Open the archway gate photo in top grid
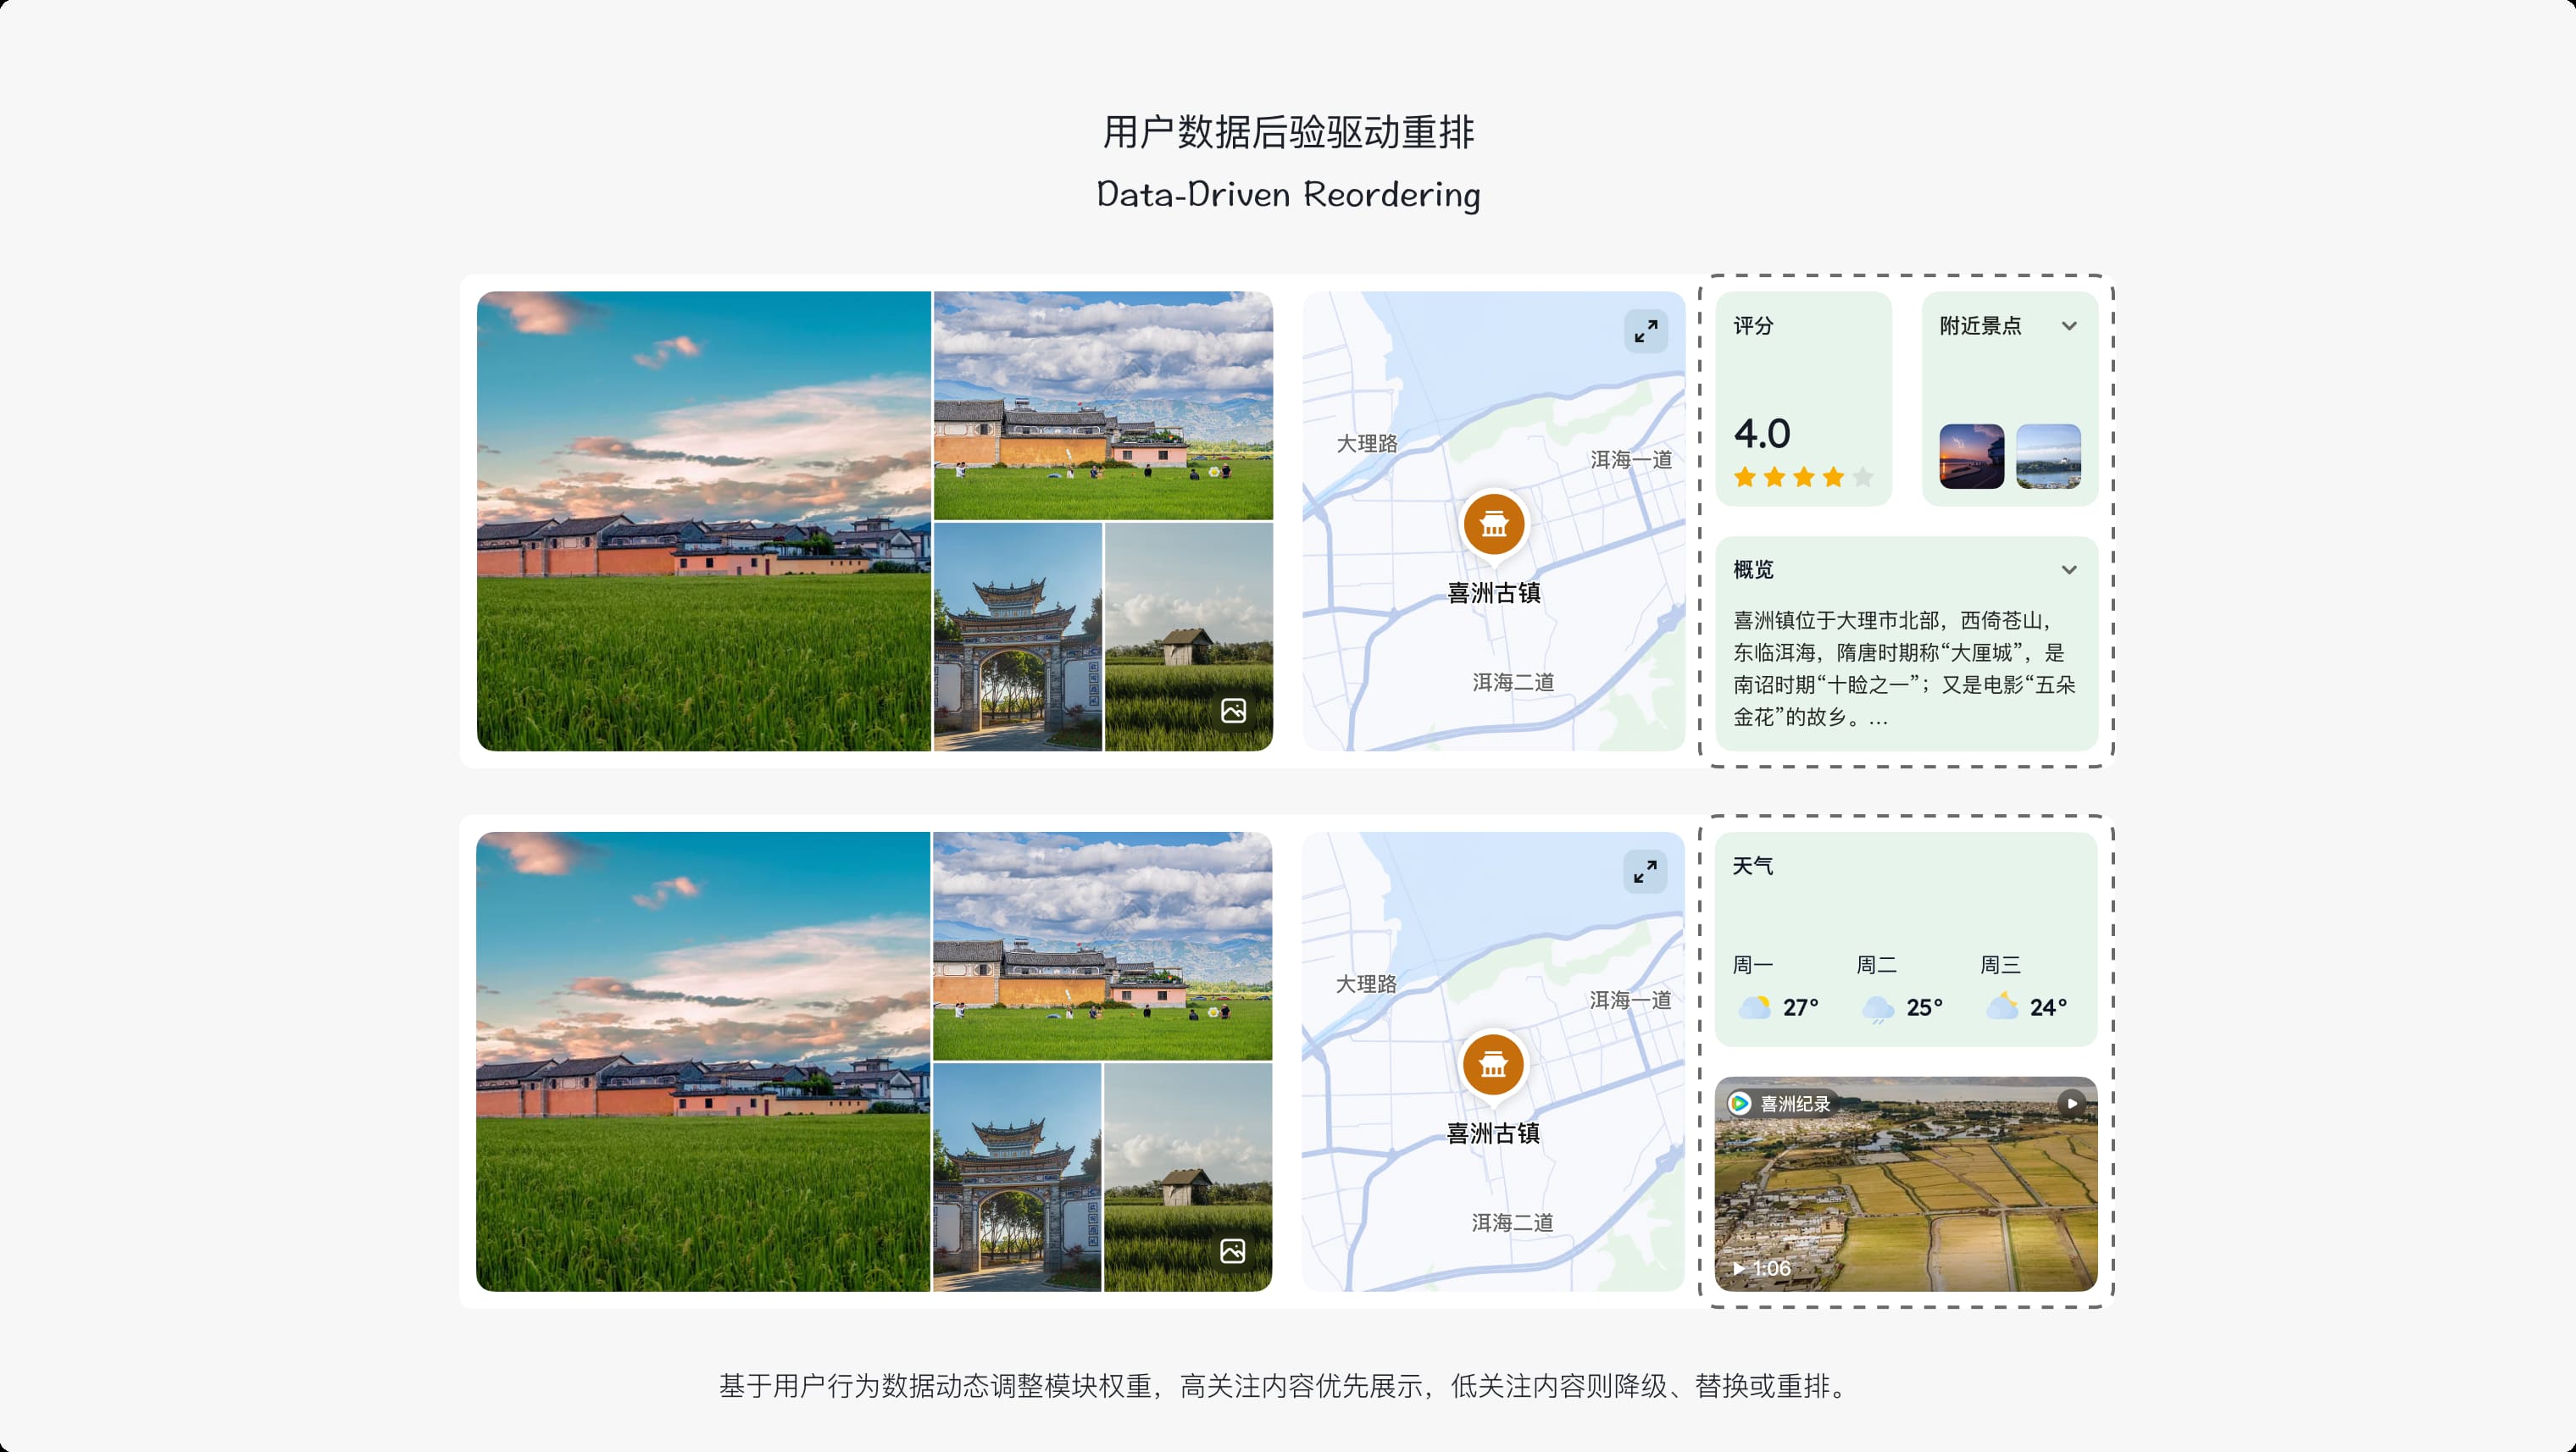 [1017, 637]
